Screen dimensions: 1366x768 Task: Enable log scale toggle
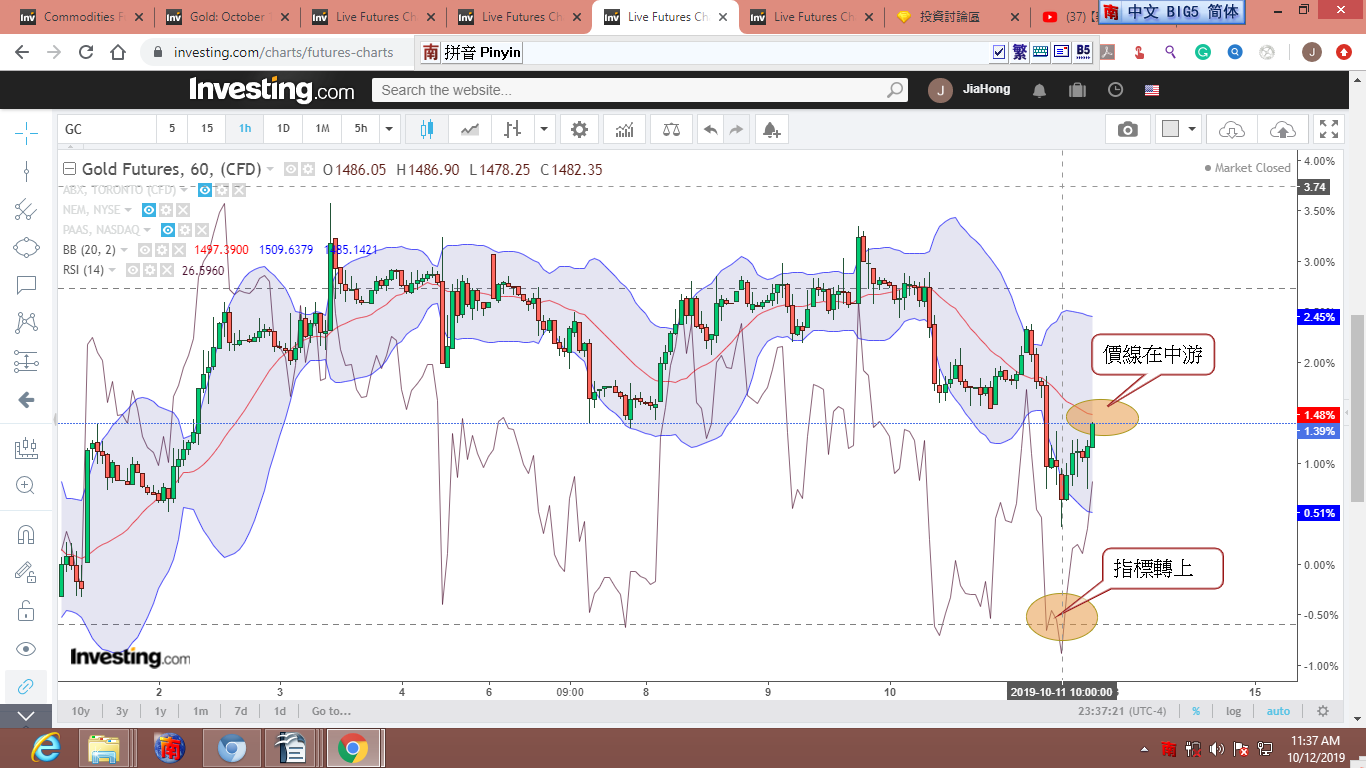click(1234, 711)
